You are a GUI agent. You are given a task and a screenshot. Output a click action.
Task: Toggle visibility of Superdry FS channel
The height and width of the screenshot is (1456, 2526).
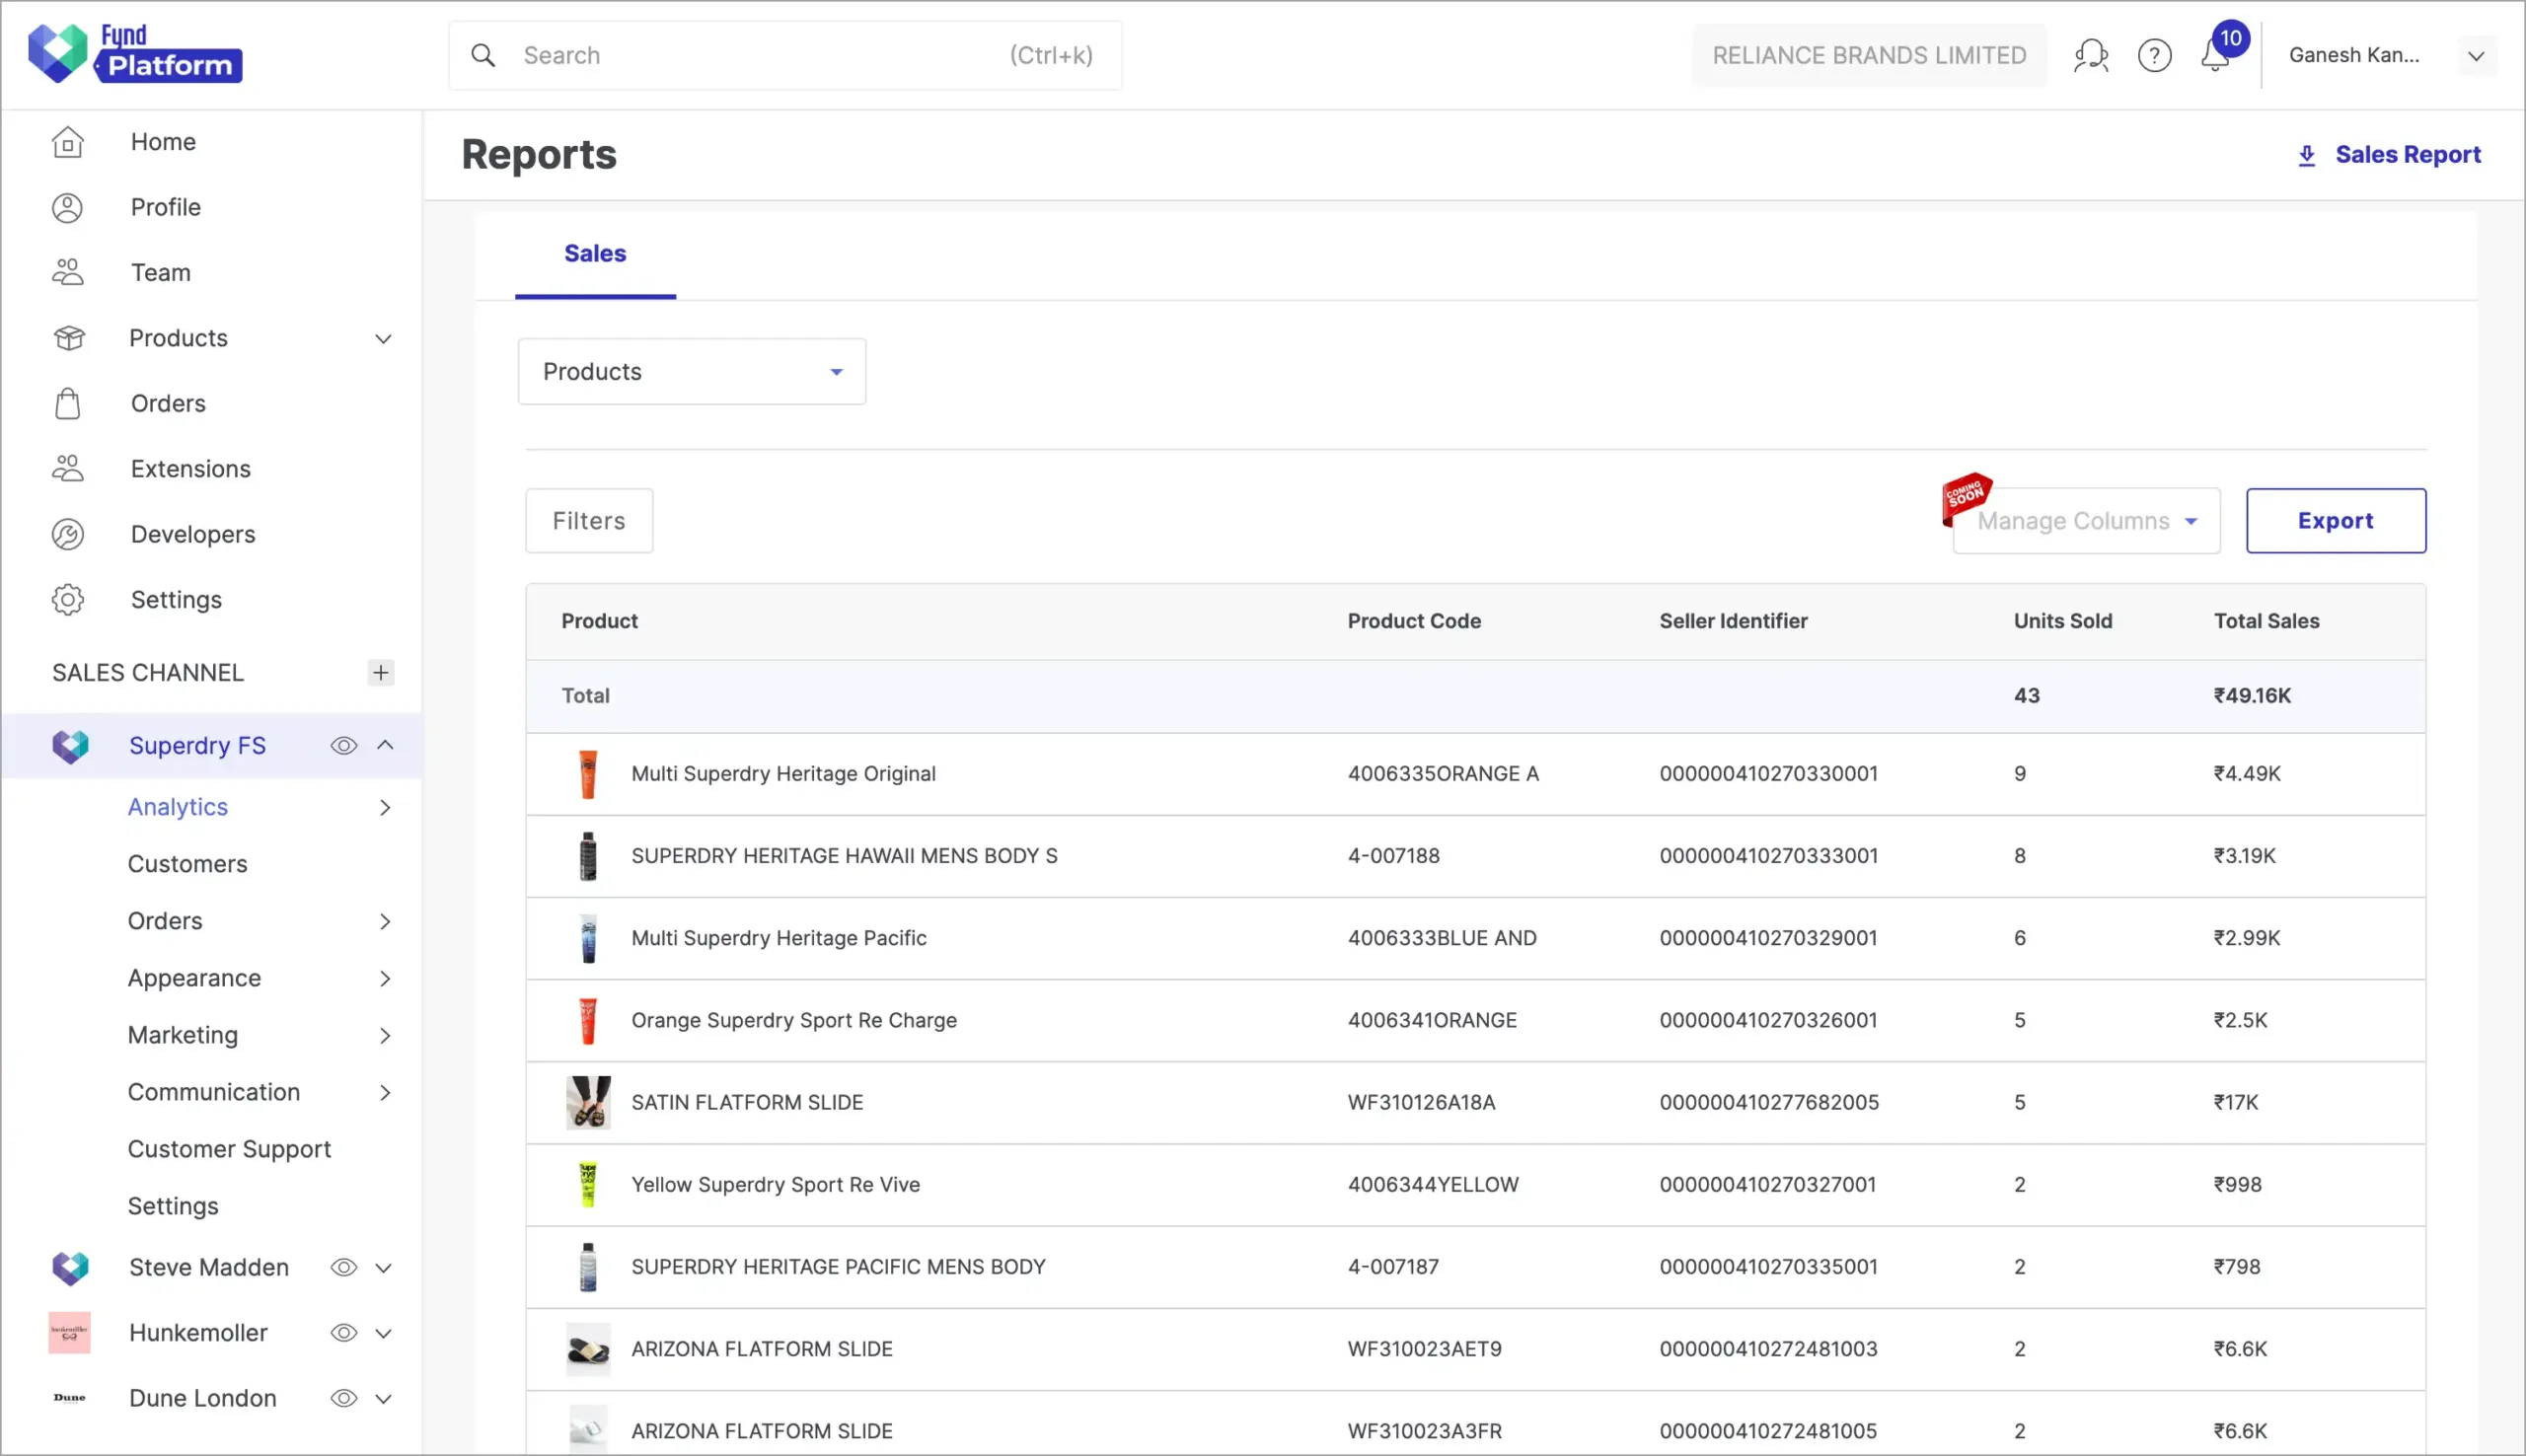pyautogui.click(x=343, y=744)
